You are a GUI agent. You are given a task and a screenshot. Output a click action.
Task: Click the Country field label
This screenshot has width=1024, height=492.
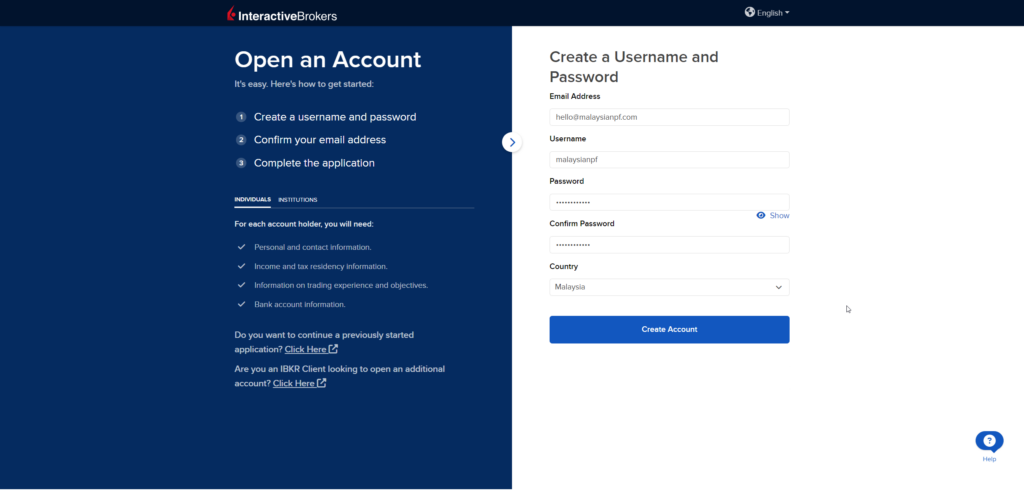click(x=564, y=267)
